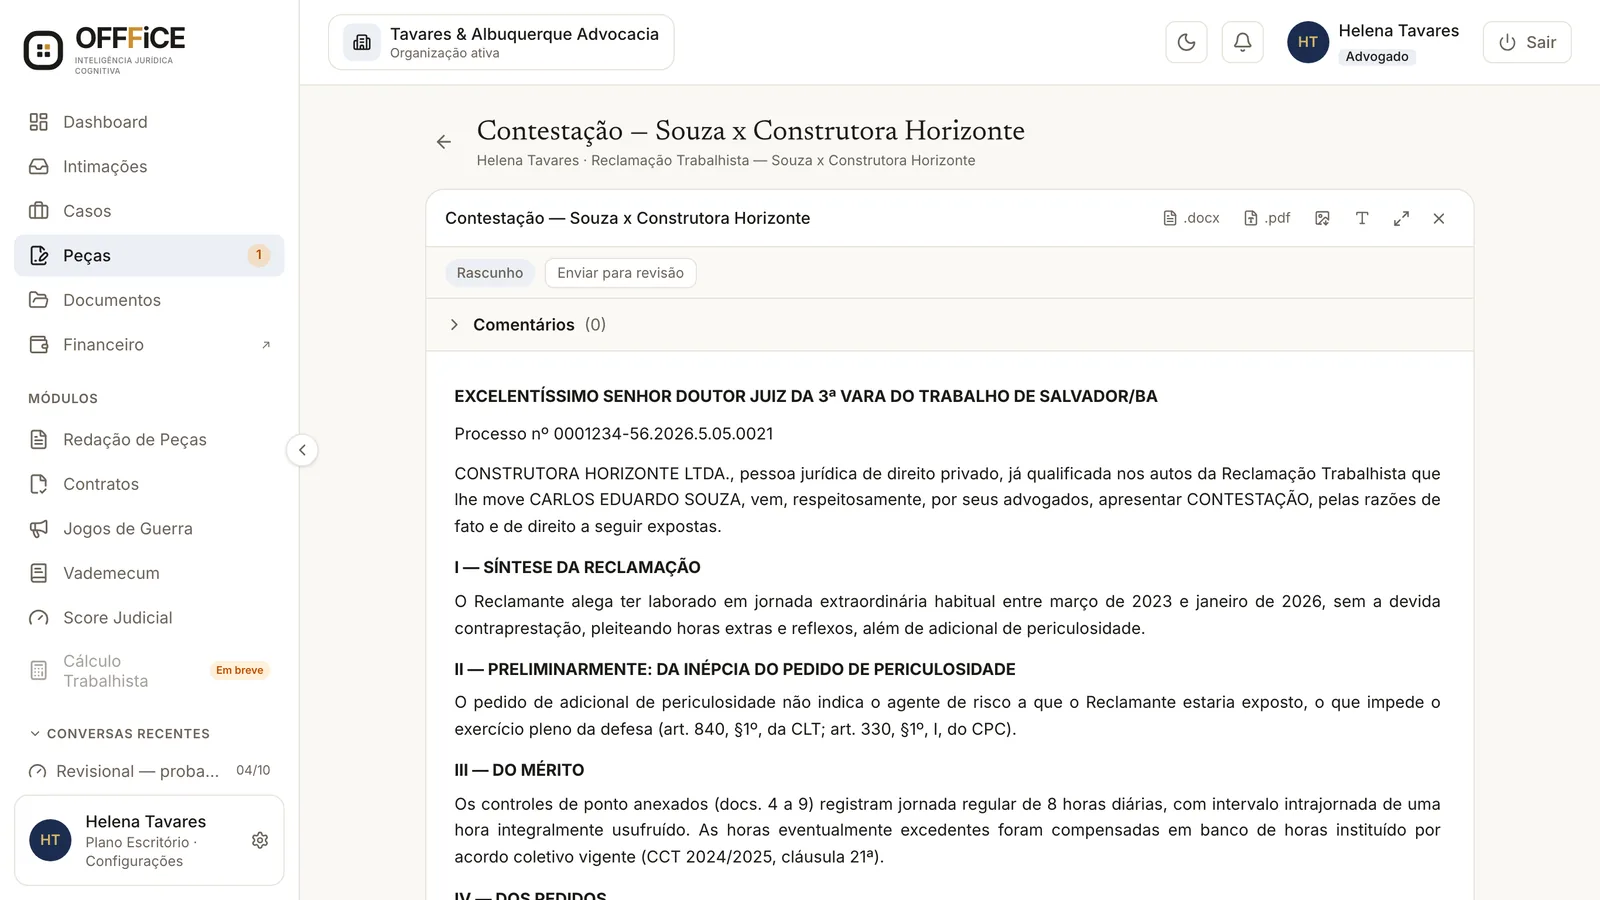Click the Em breve badge
Image resolution: width=1600 pixels, height=900 pixels.
click(x=240, y=670)
